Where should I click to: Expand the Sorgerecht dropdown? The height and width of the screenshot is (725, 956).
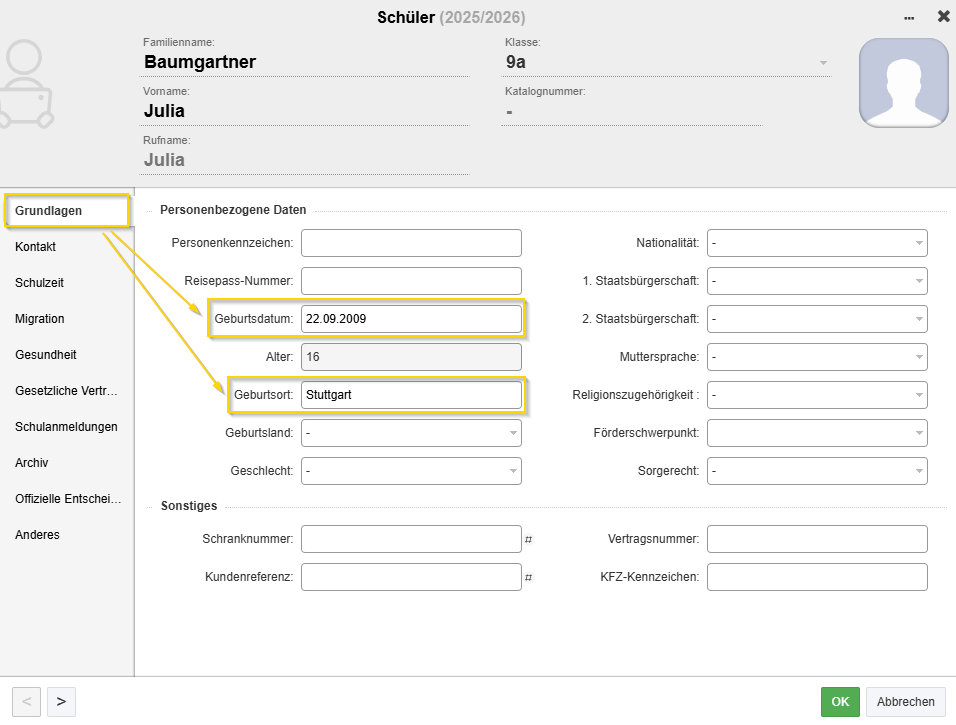(x=817, y=471)
